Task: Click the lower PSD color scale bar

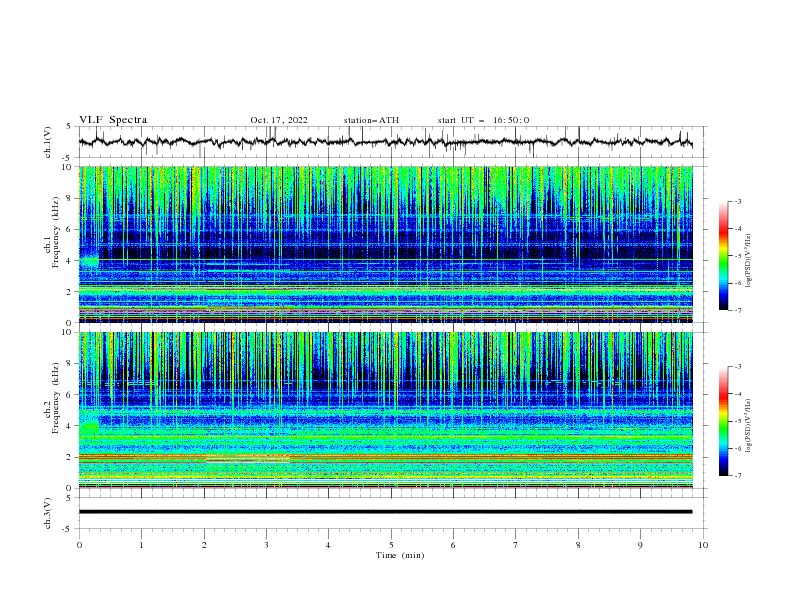Action: 723,421
